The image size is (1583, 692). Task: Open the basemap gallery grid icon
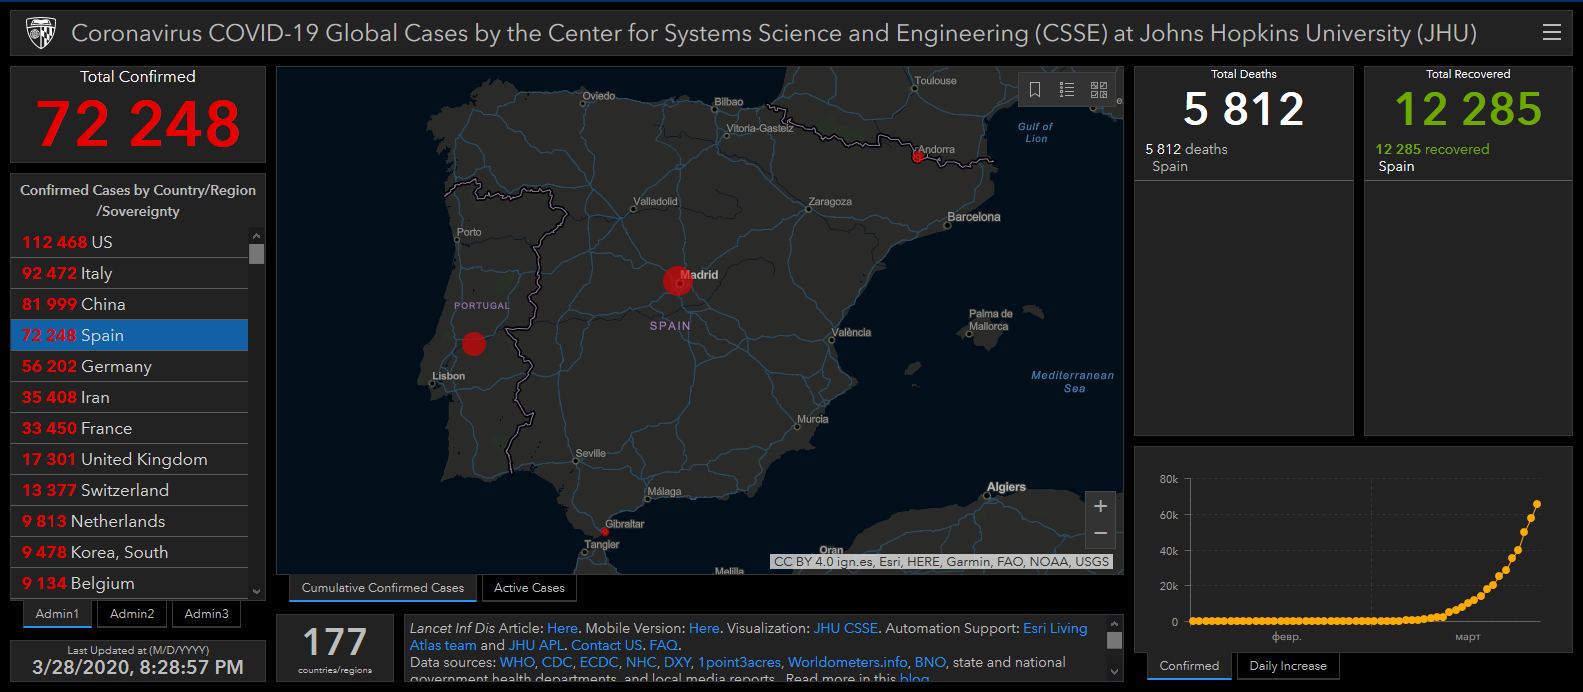pos(1099,90)
